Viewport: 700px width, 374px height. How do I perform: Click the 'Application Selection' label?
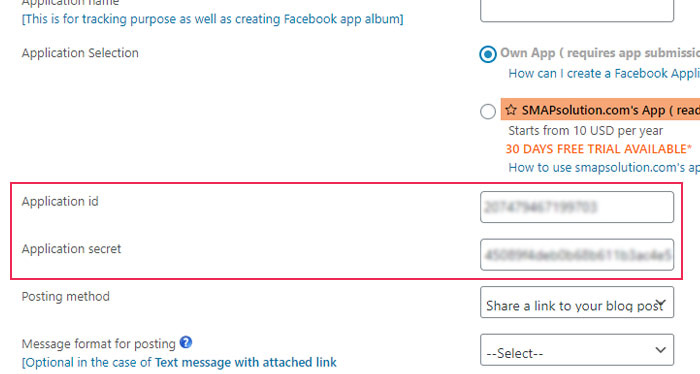pyautogui.click(x=80, y=53)
